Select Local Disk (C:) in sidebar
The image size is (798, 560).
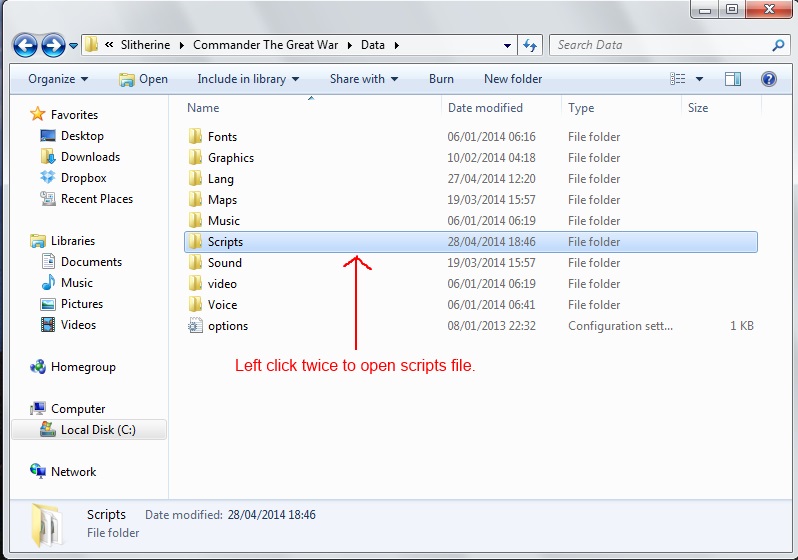[x=89, y=430]
